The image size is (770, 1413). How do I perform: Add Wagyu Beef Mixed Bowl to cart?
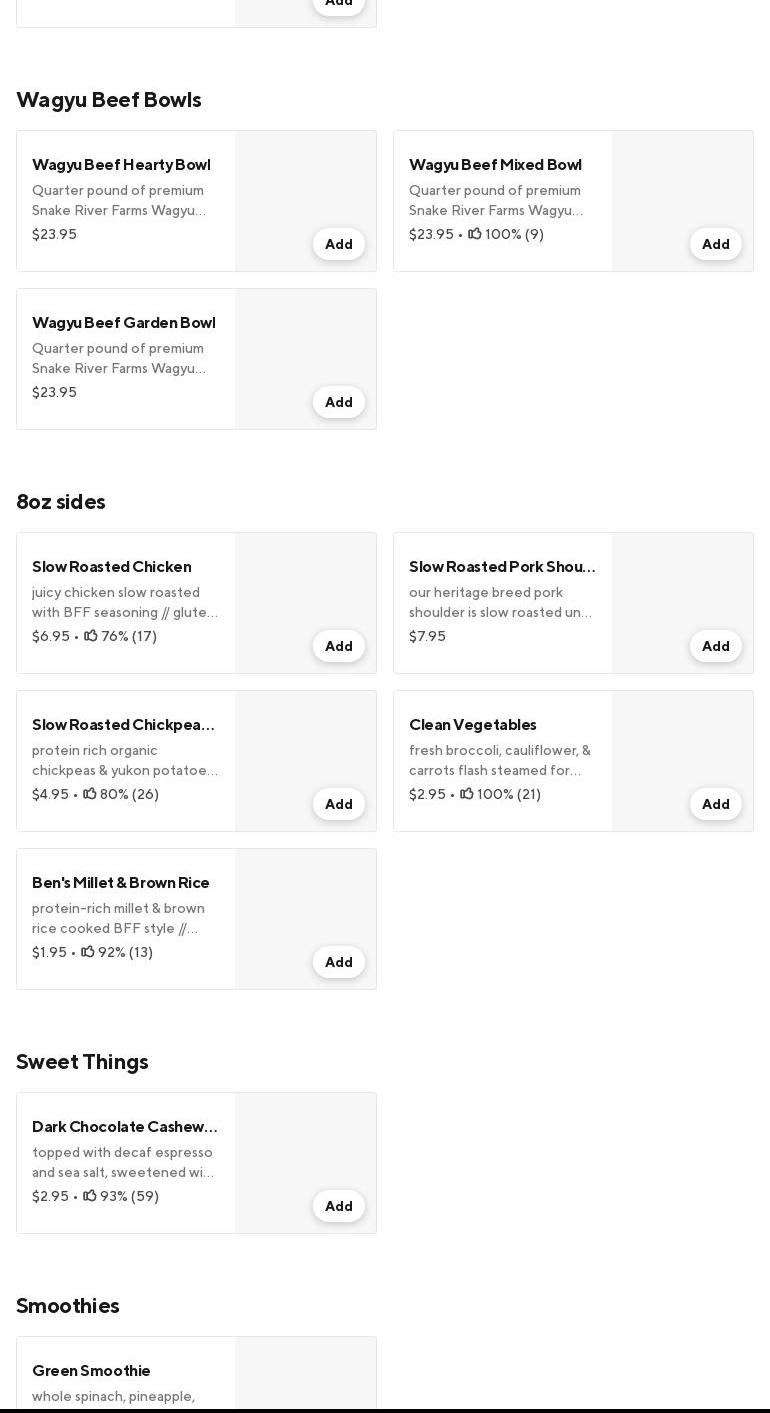click(715, 244)
